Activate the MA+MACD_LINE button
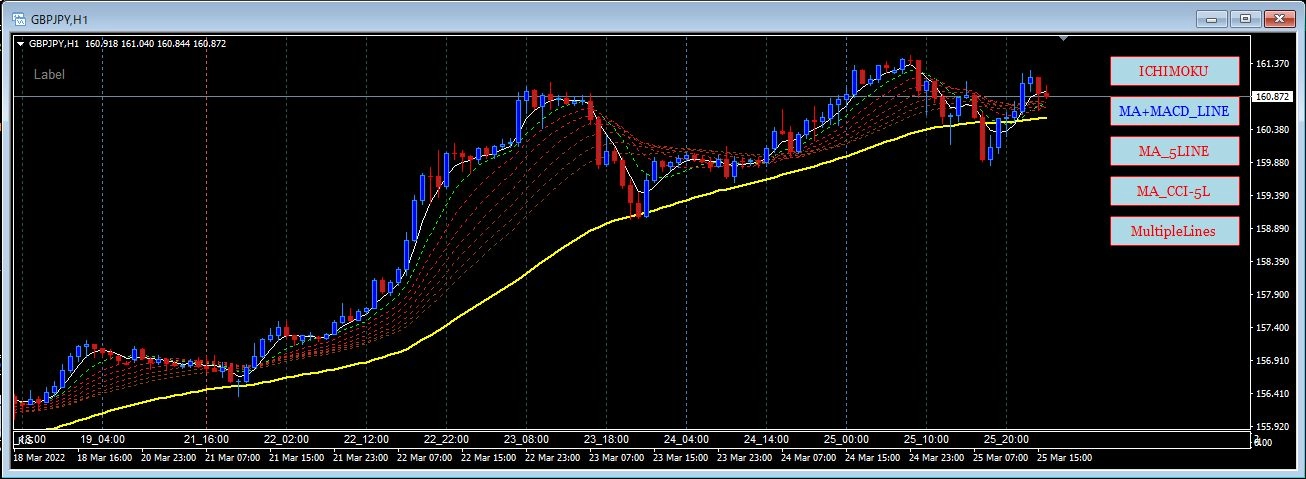The image size is (1306, 479). coord(1174,111)
